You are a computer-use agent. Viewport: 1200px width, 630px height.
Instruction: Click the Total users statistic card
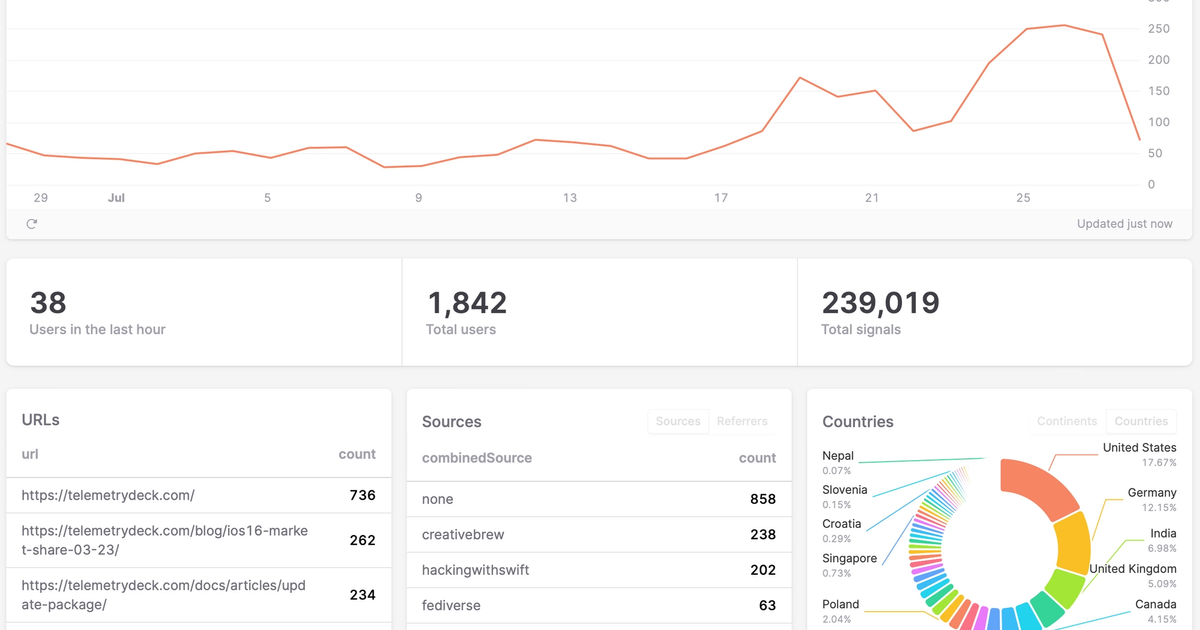click(596, 311)
